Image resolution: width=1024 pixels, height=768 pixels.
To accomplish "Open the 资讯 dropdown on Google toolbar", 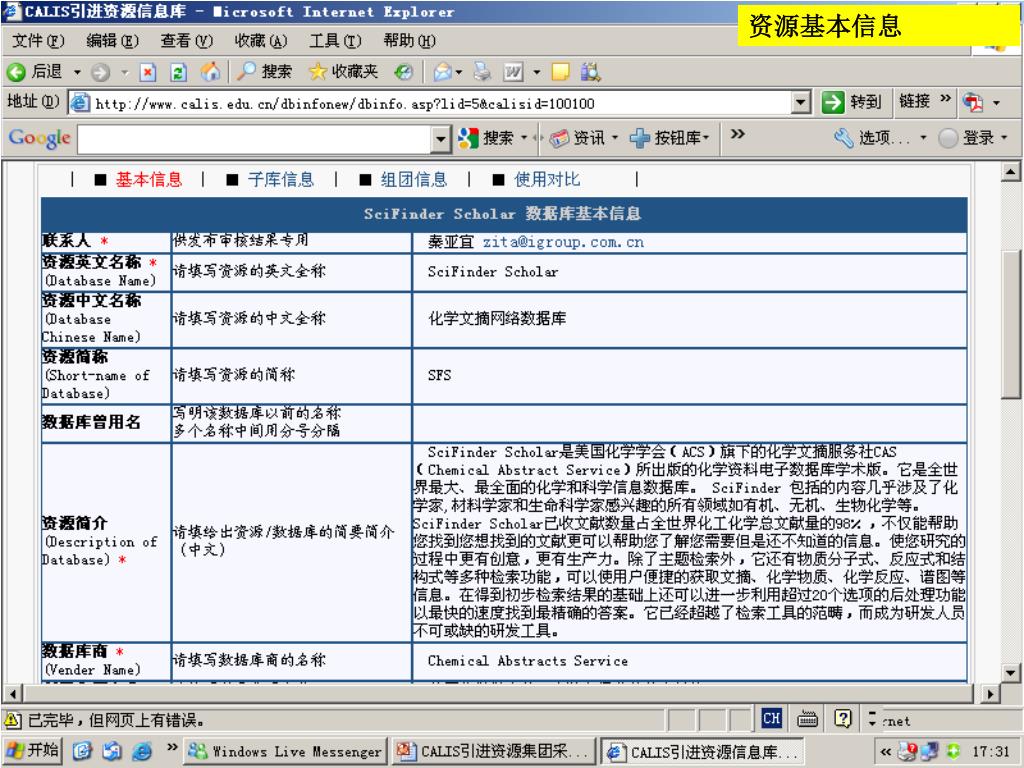I will (x=615, y=138).
